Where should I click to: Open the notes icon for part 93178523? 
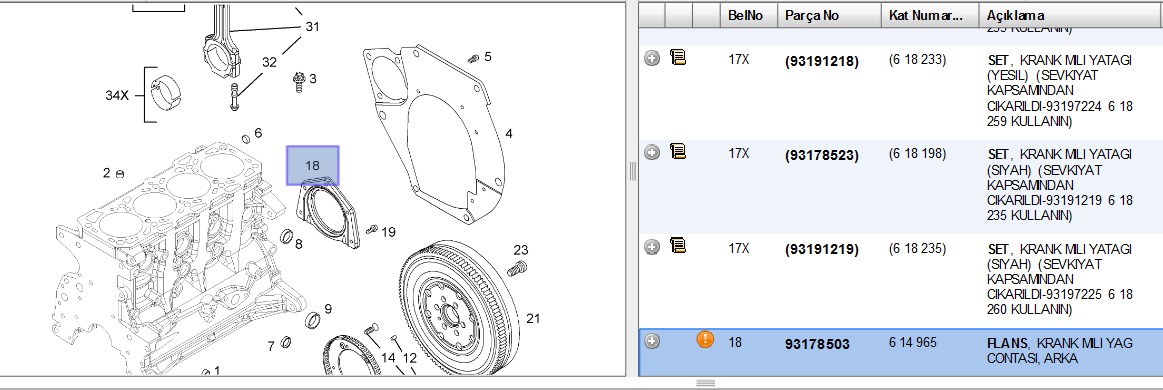677,152
